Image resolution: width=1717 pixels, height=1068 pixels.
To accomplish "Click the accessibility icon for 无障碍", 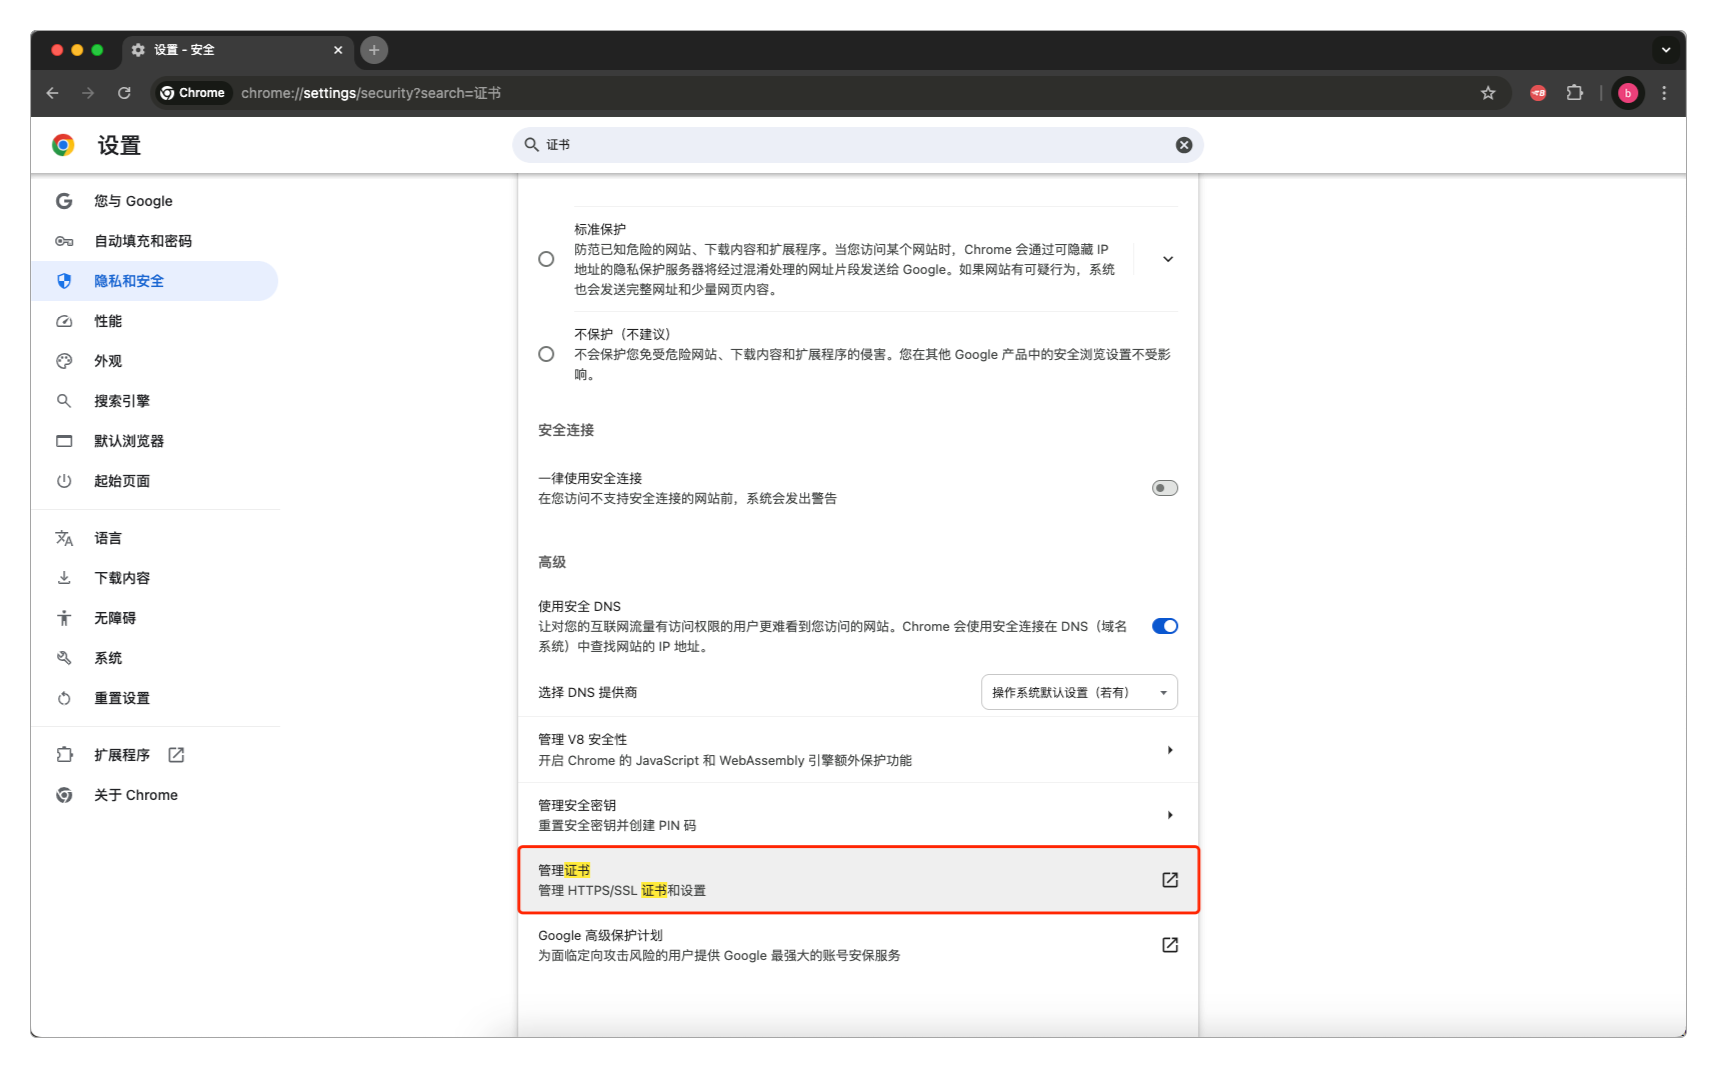I will [64, 618].
